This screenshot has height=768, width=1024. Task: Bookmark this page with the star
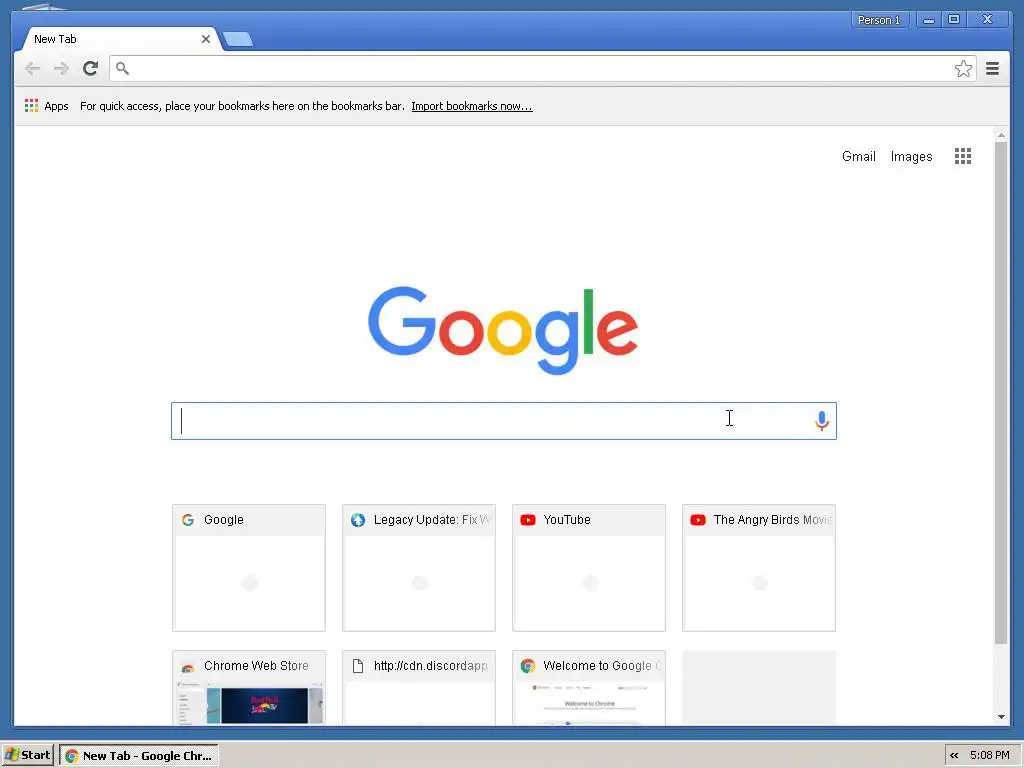[963, 69]
